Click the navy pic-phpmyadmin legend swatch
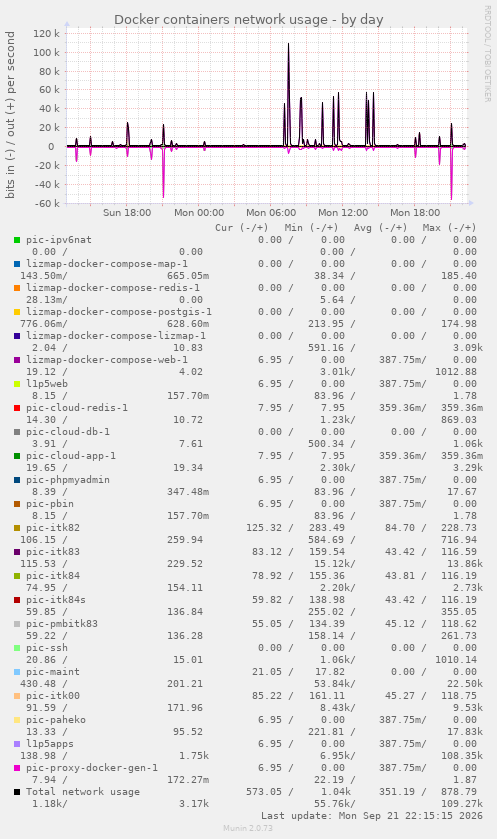The image size is (497, 839). click(17, 480)
